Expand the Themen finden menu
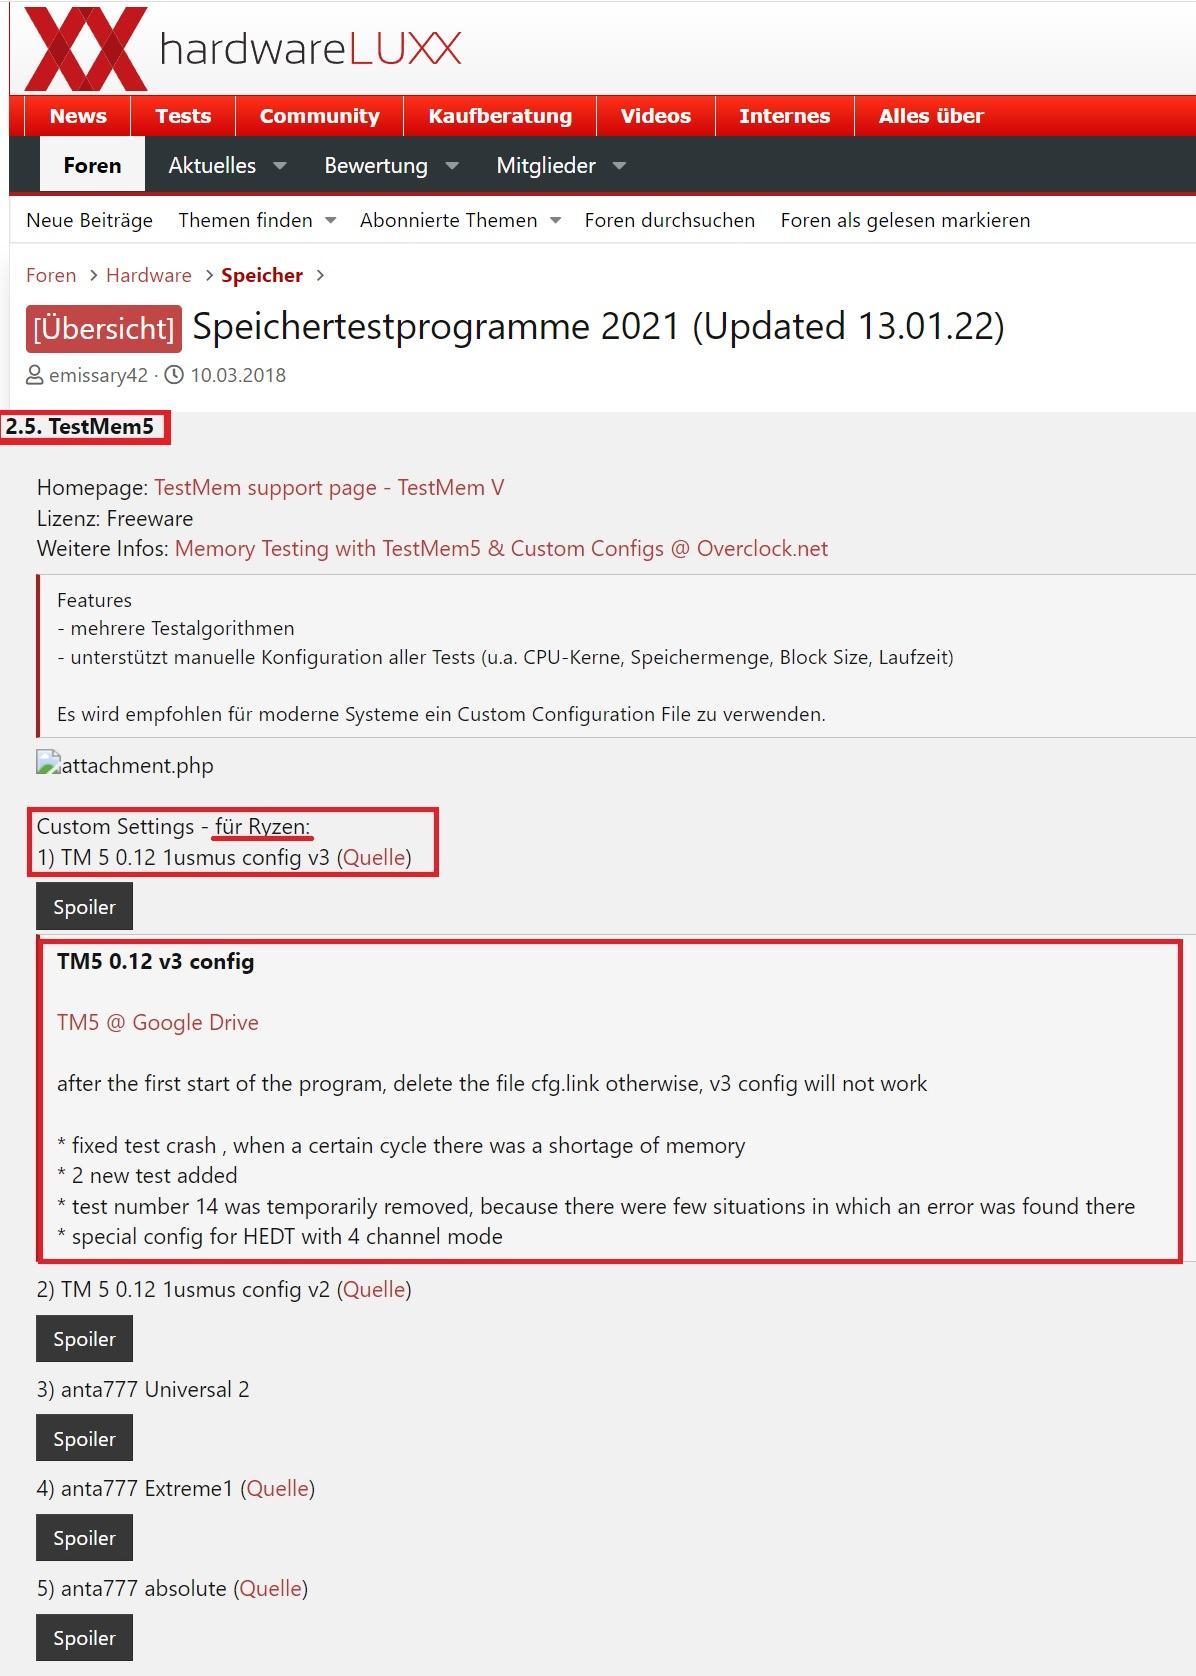Image resolution: width=1196 pixels, height=1676 pixels. coord(257,220)
